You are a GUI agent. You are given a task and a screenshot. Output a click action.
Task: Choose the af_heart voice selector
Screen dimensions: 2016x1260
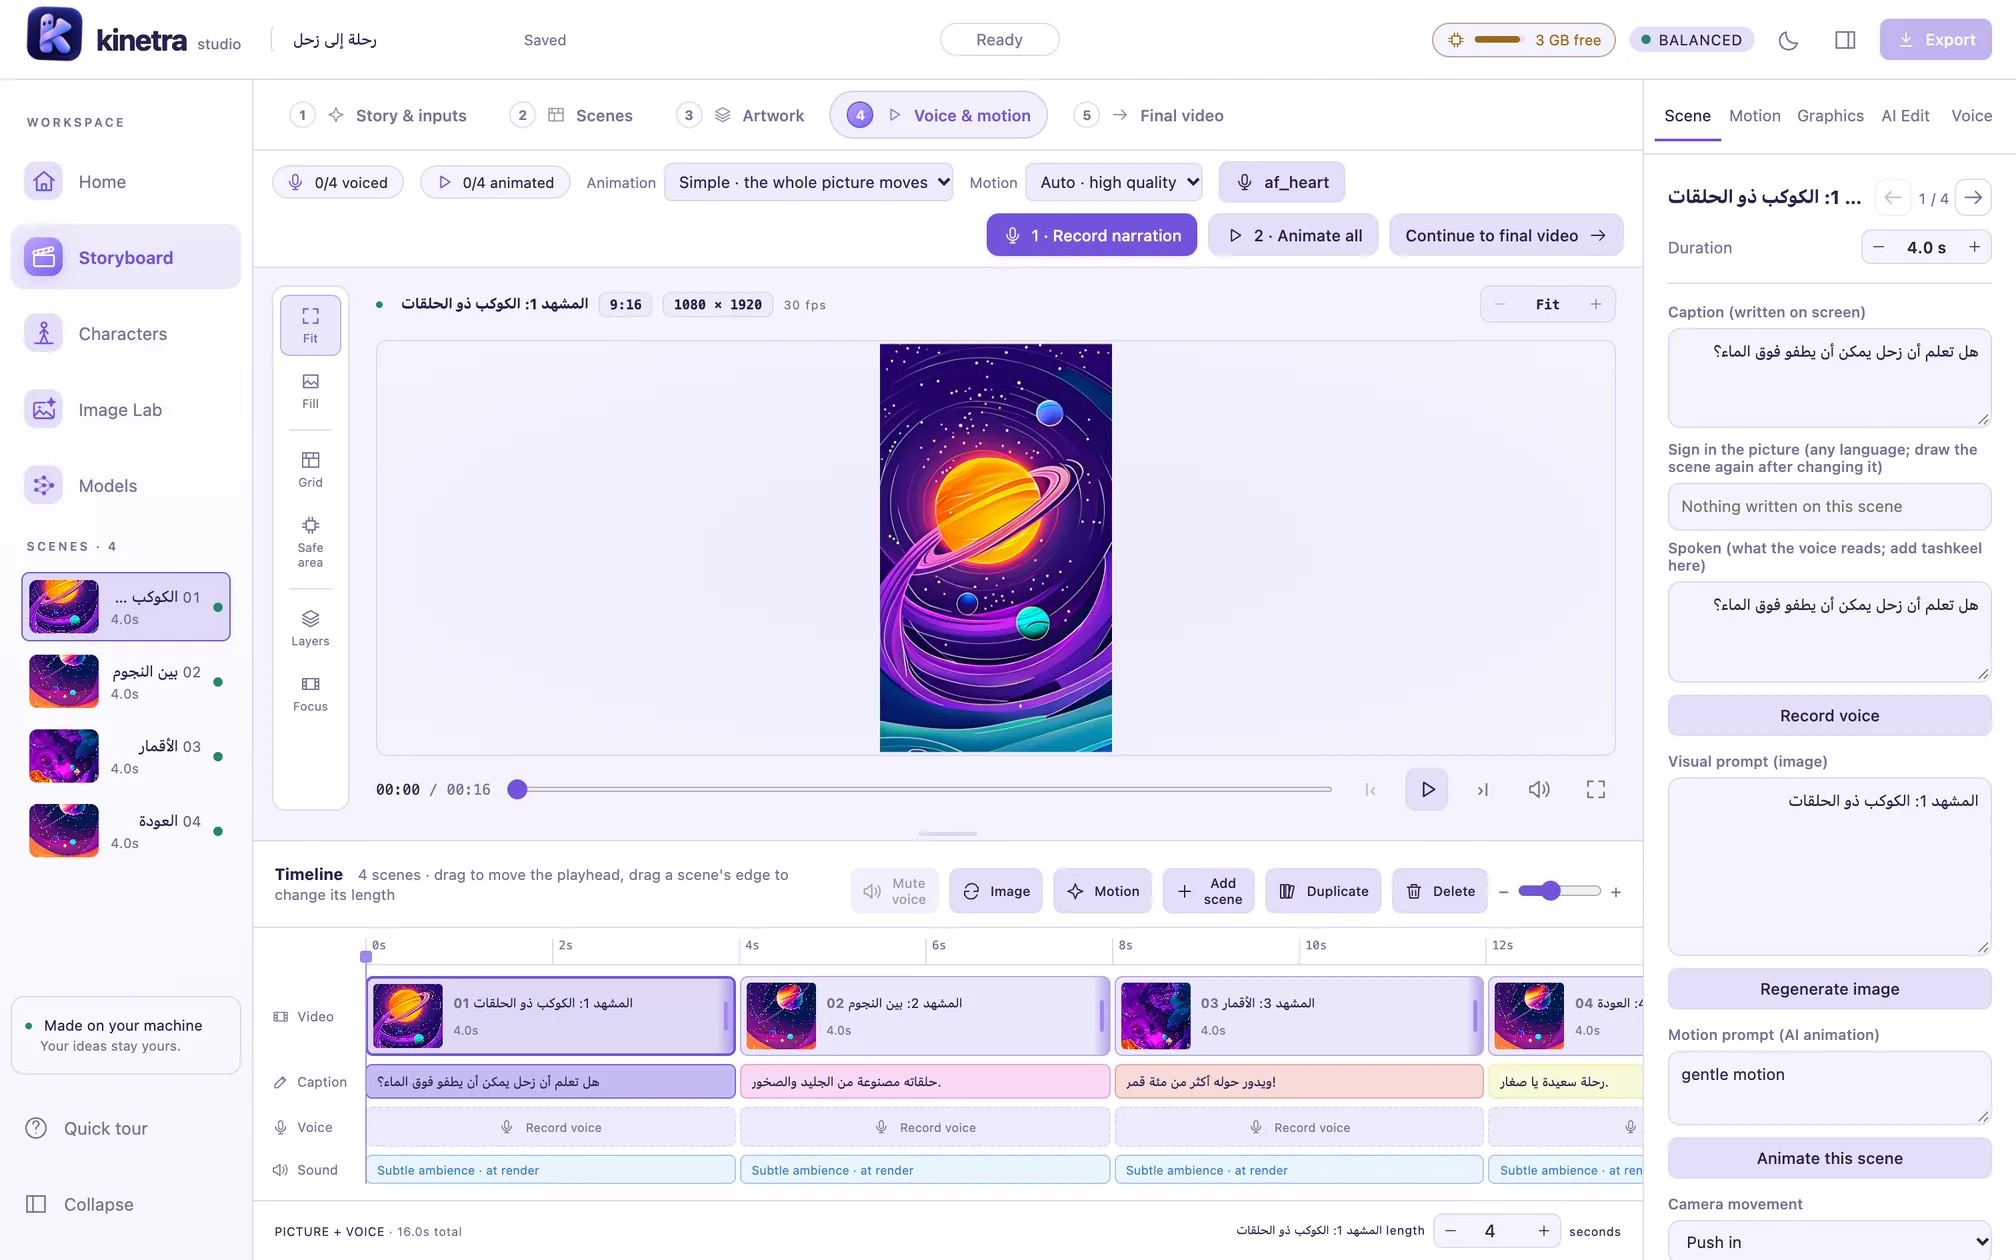1281,182
